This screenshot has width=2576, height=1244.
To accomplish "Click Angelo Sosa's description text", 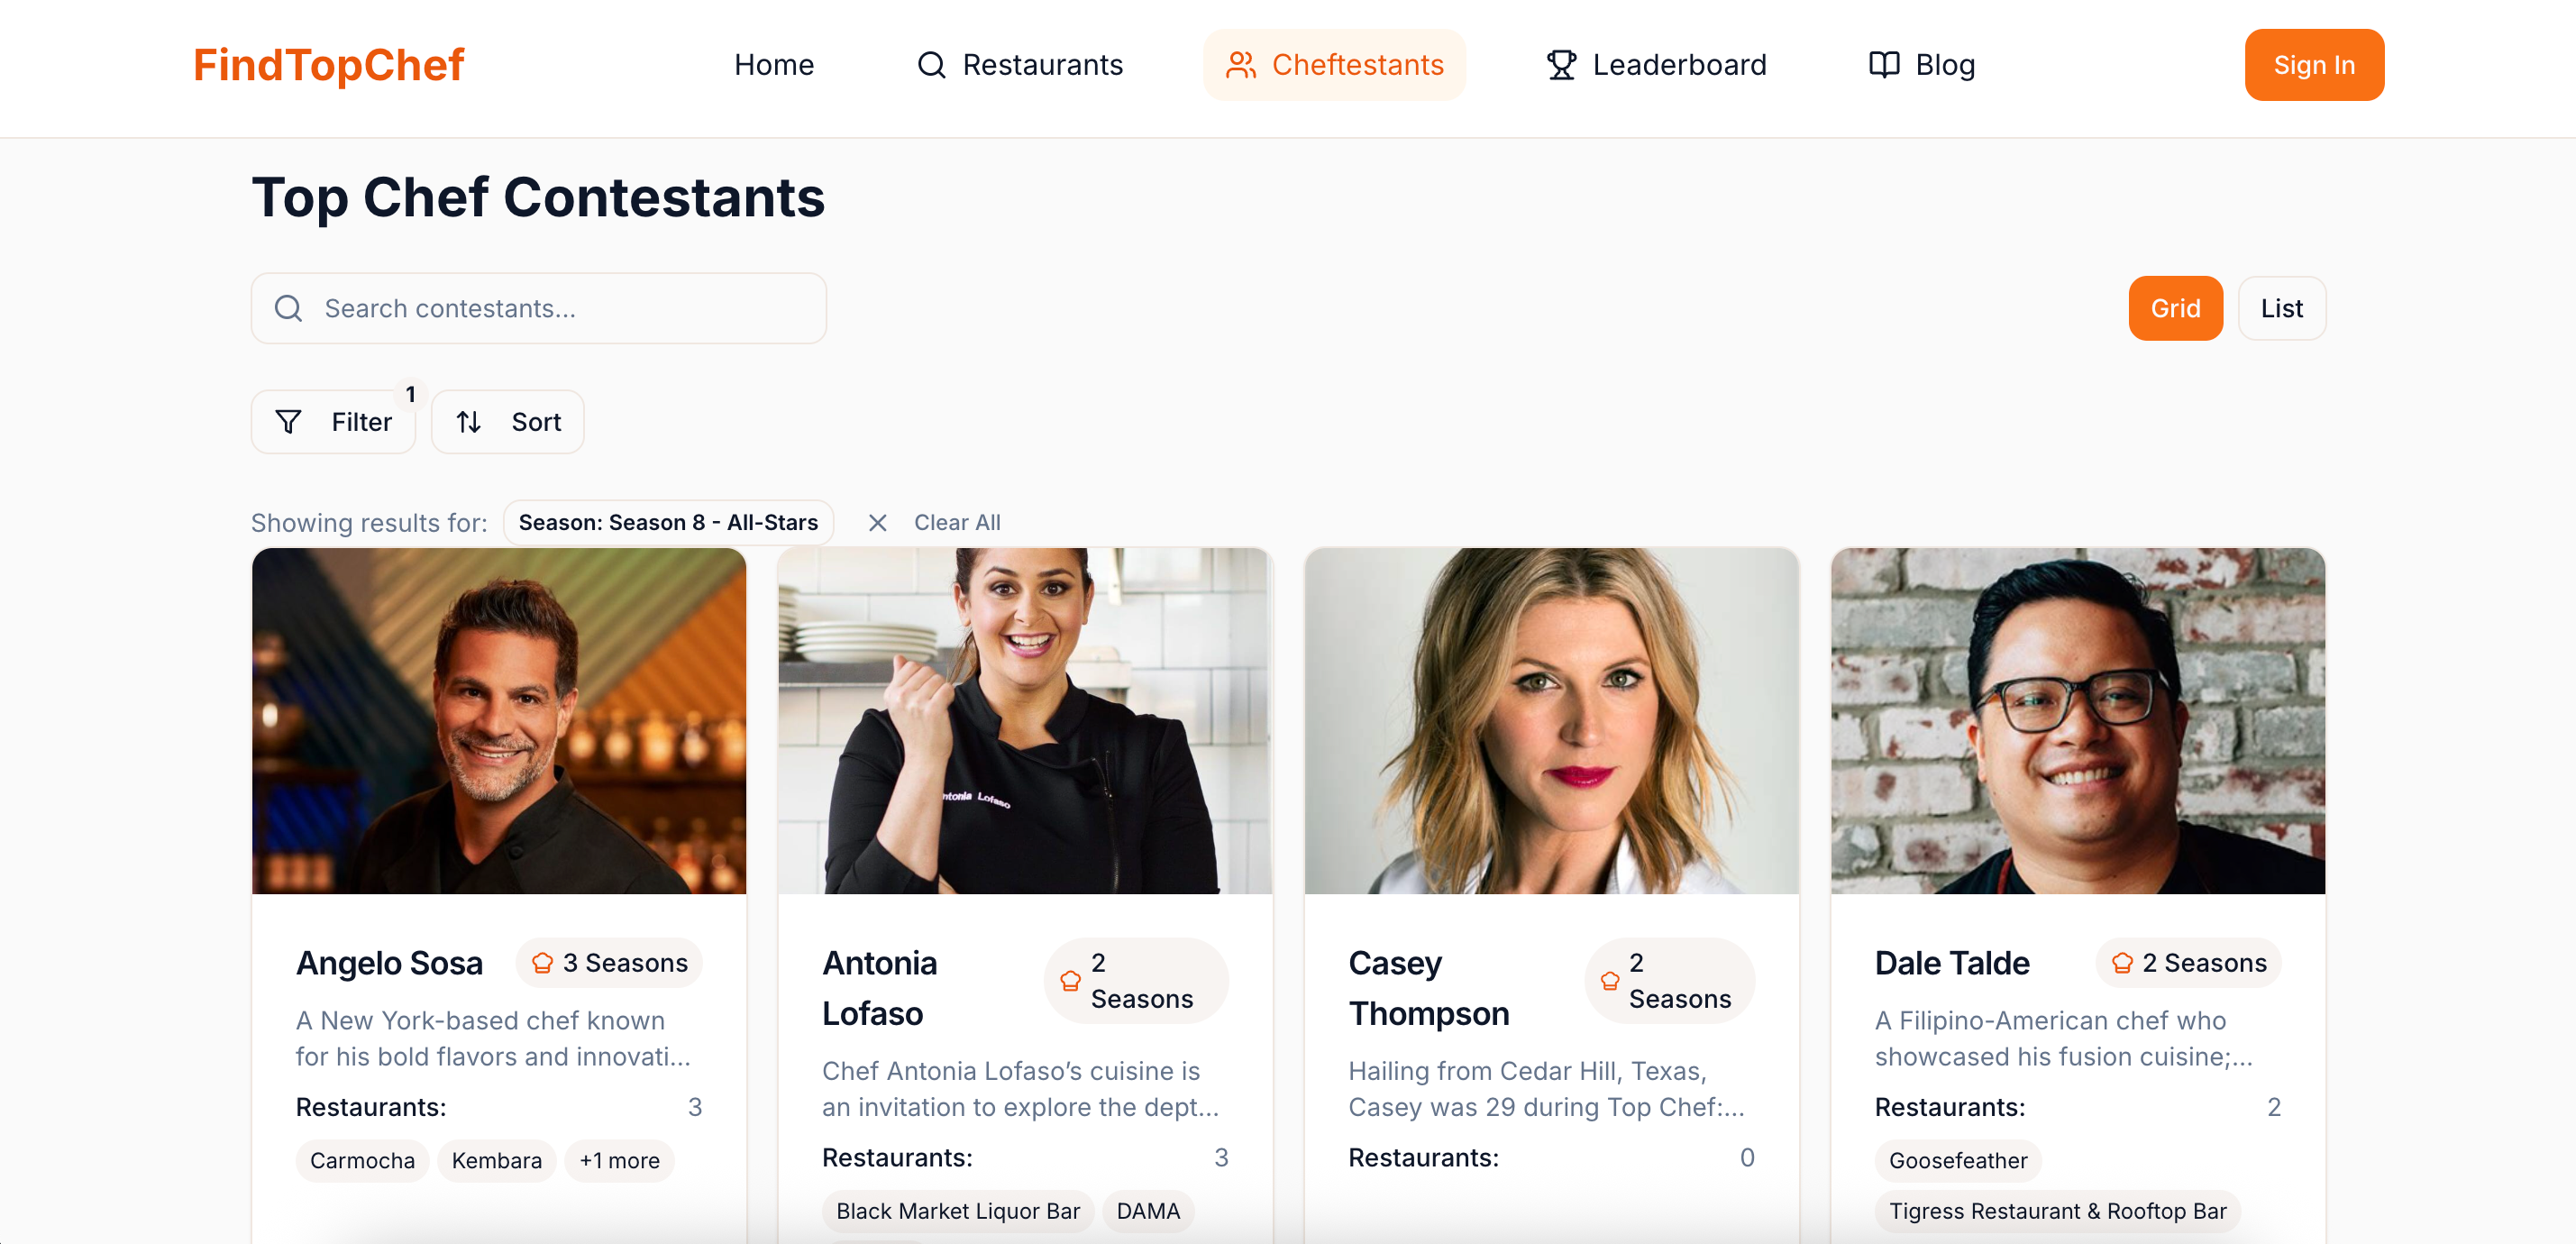I will pyautogui.click(x=493, y=1038).
